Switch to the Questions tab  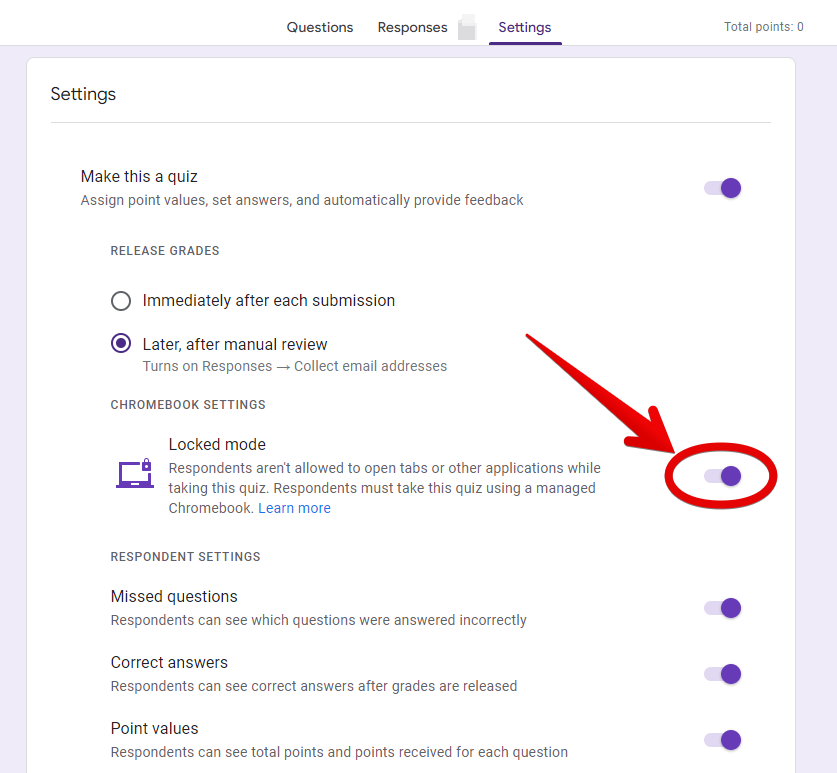click(x=320, y=27)
